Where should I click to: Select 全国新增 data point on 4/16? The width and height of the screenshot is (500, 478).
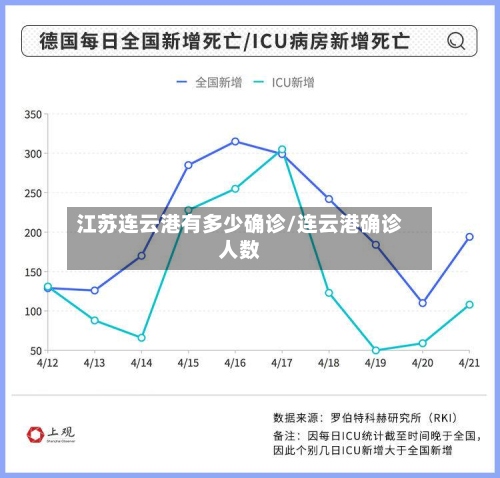[235, 142]
